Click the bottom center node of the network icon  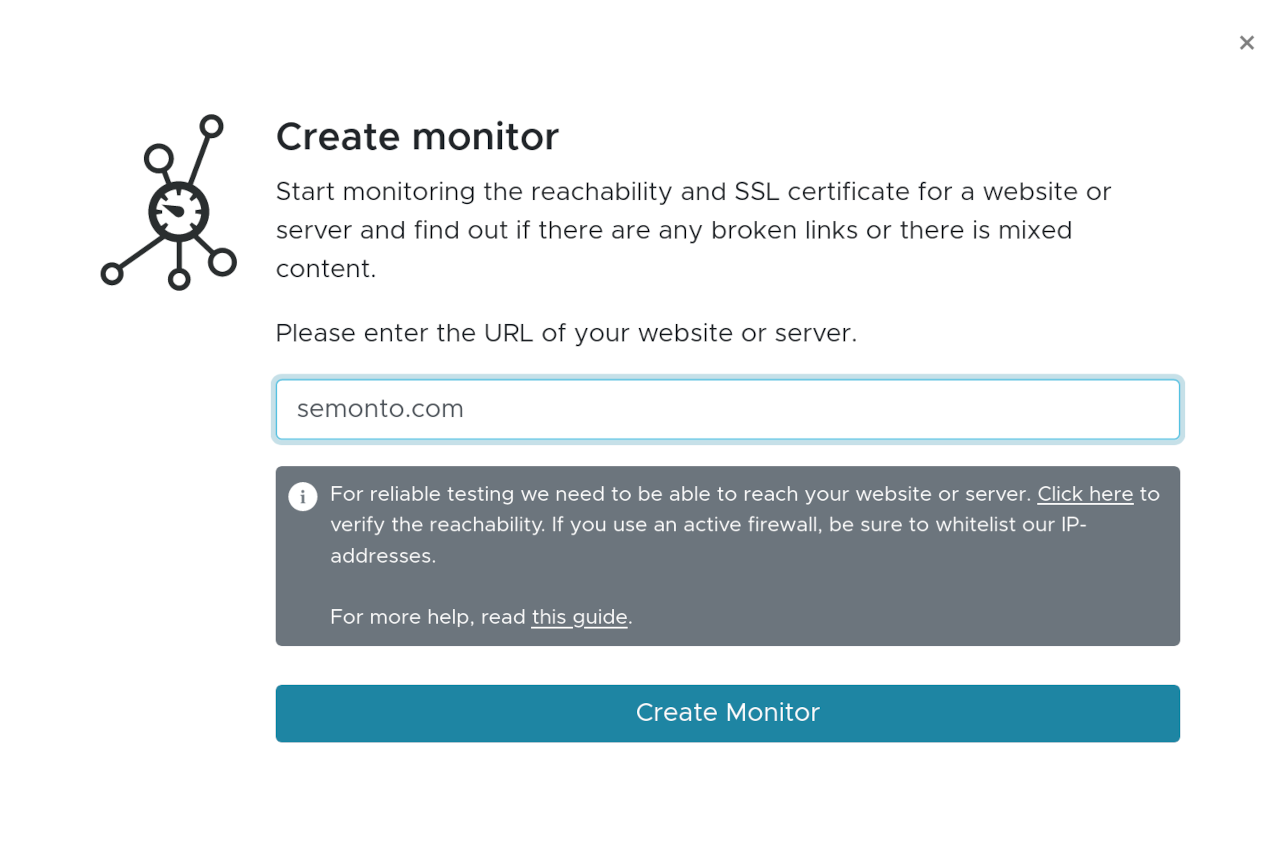click(x=179, y=280)
